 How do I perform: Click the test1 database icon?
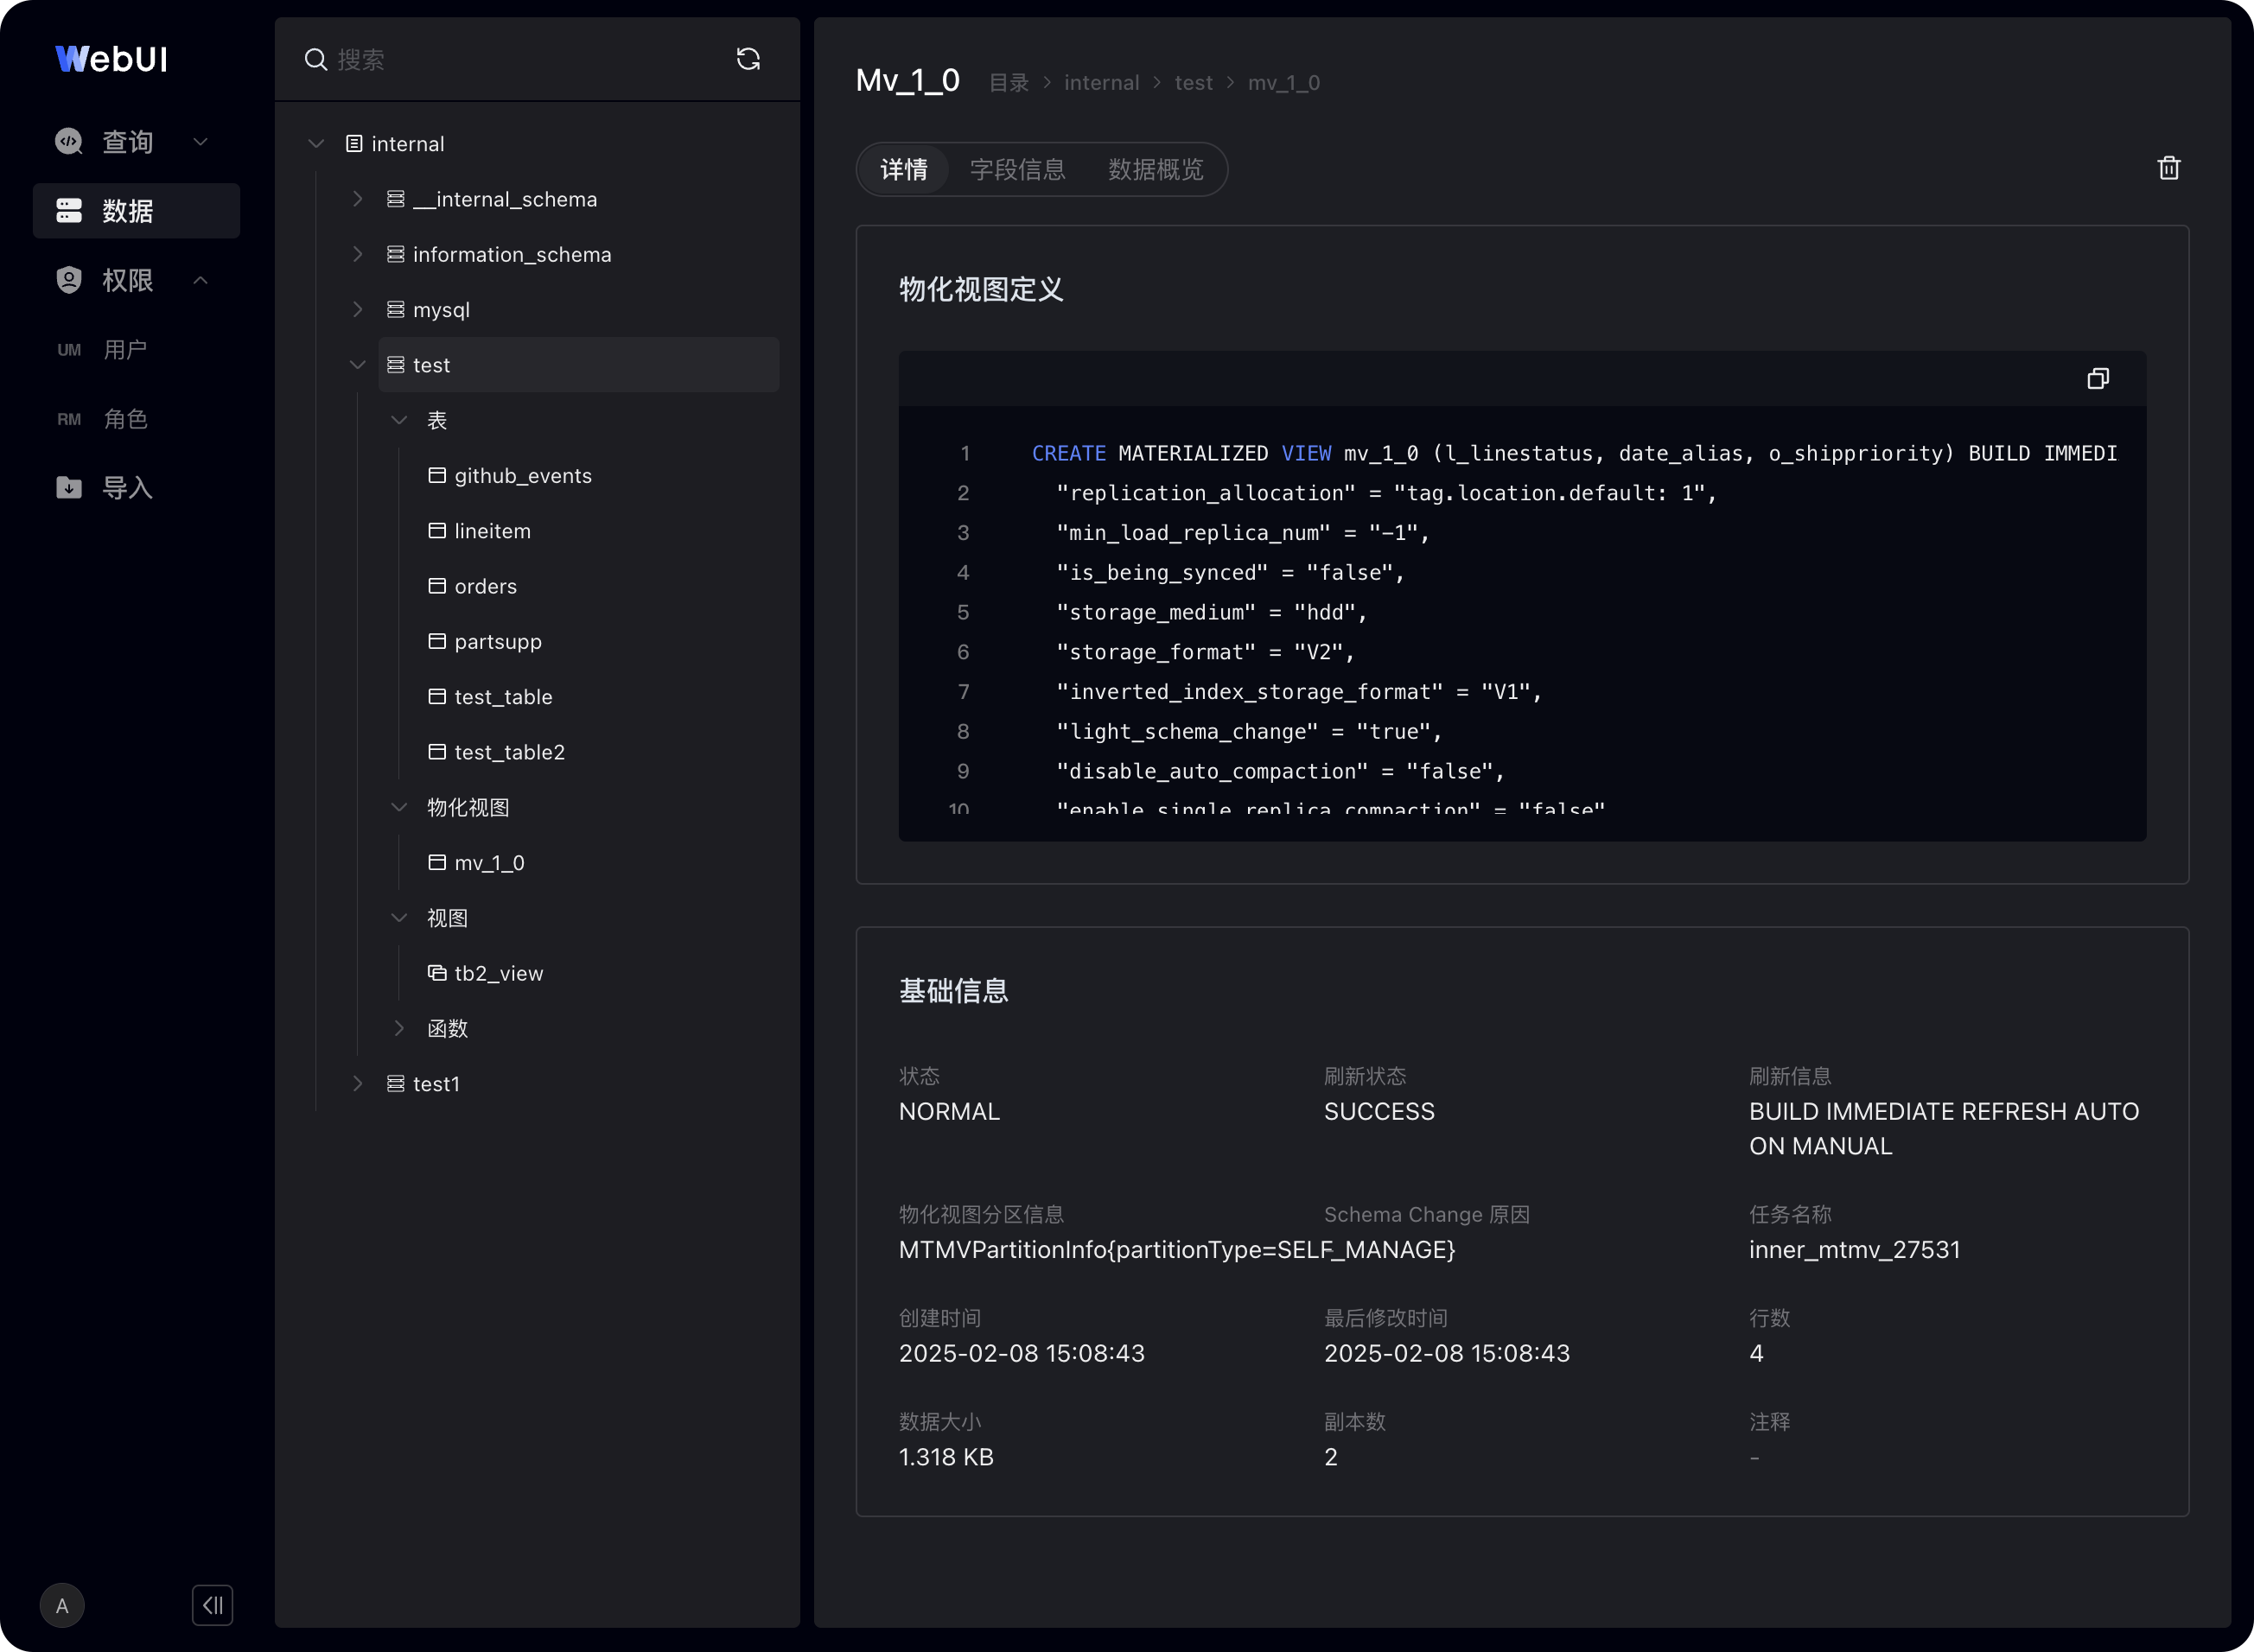point(396,1083)
